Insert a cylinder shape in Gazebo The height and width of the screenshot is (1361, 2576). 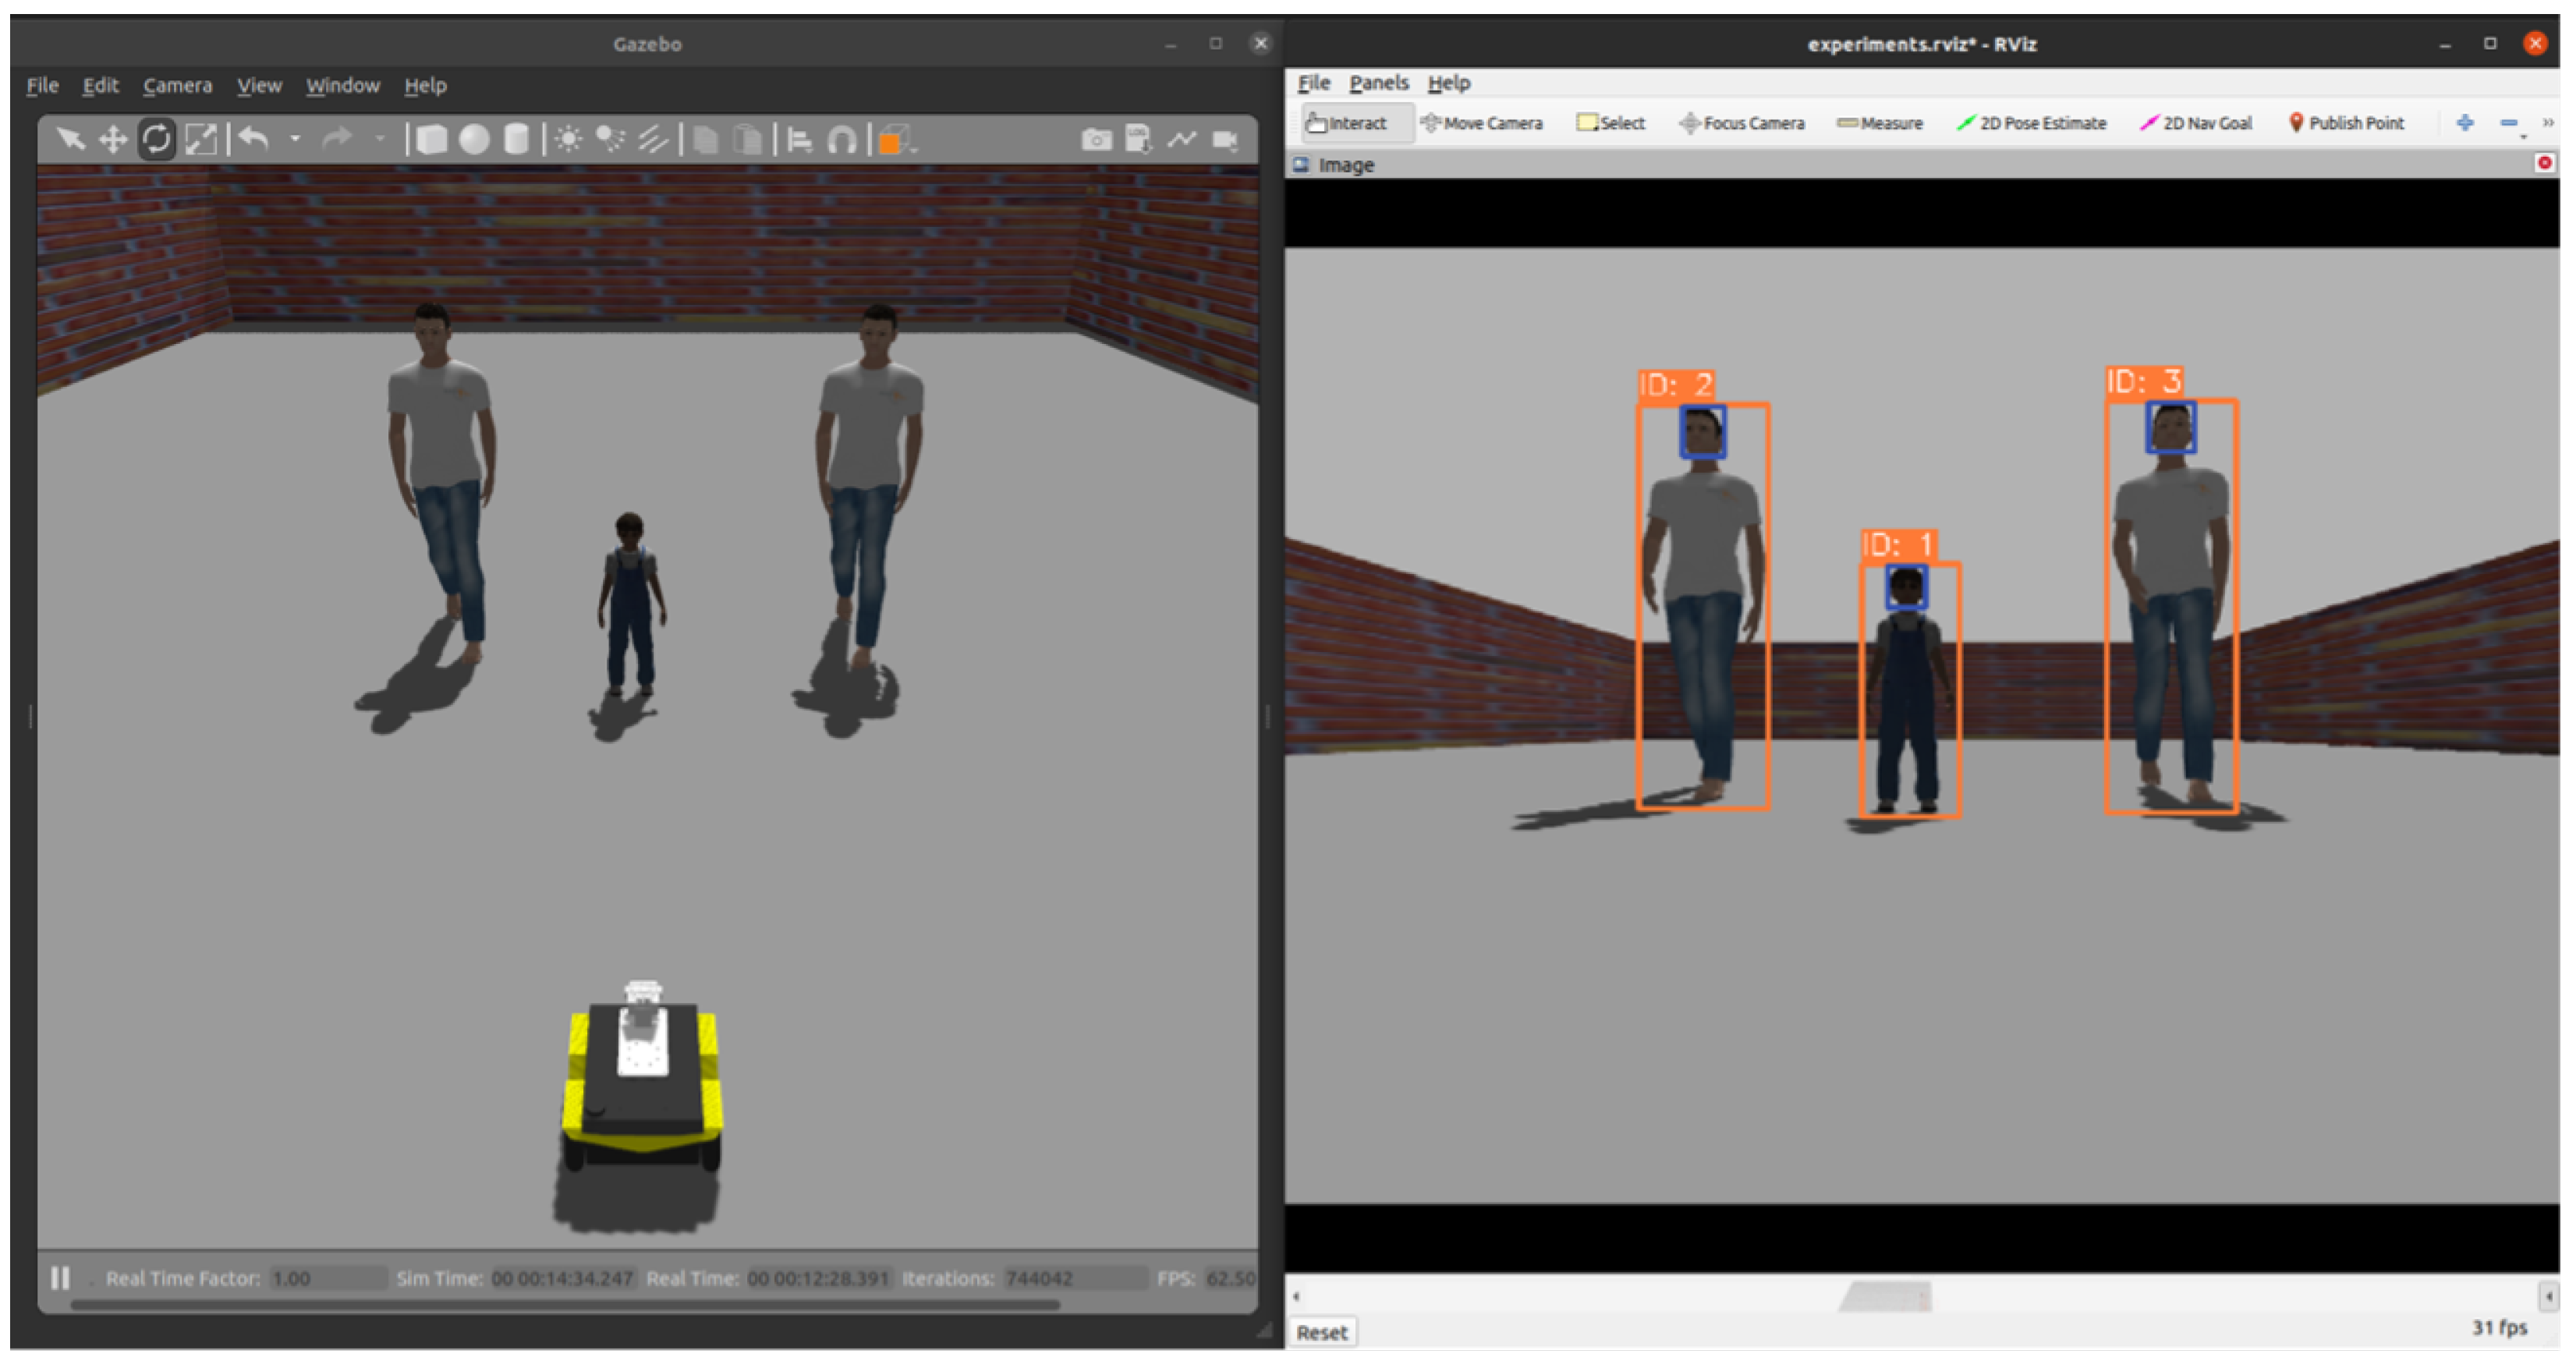click(x=516, y=139)
